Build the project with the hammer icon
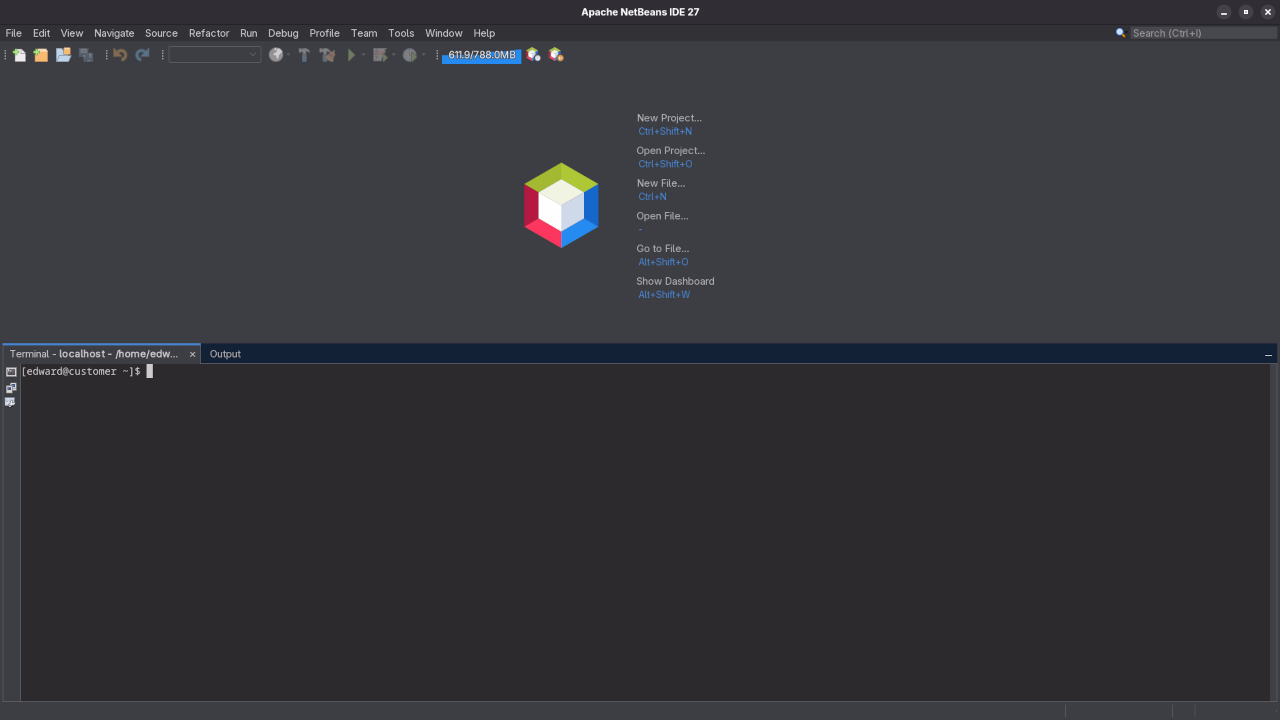The width and height of the screenshot is (1280, 720). pos(305,55)
